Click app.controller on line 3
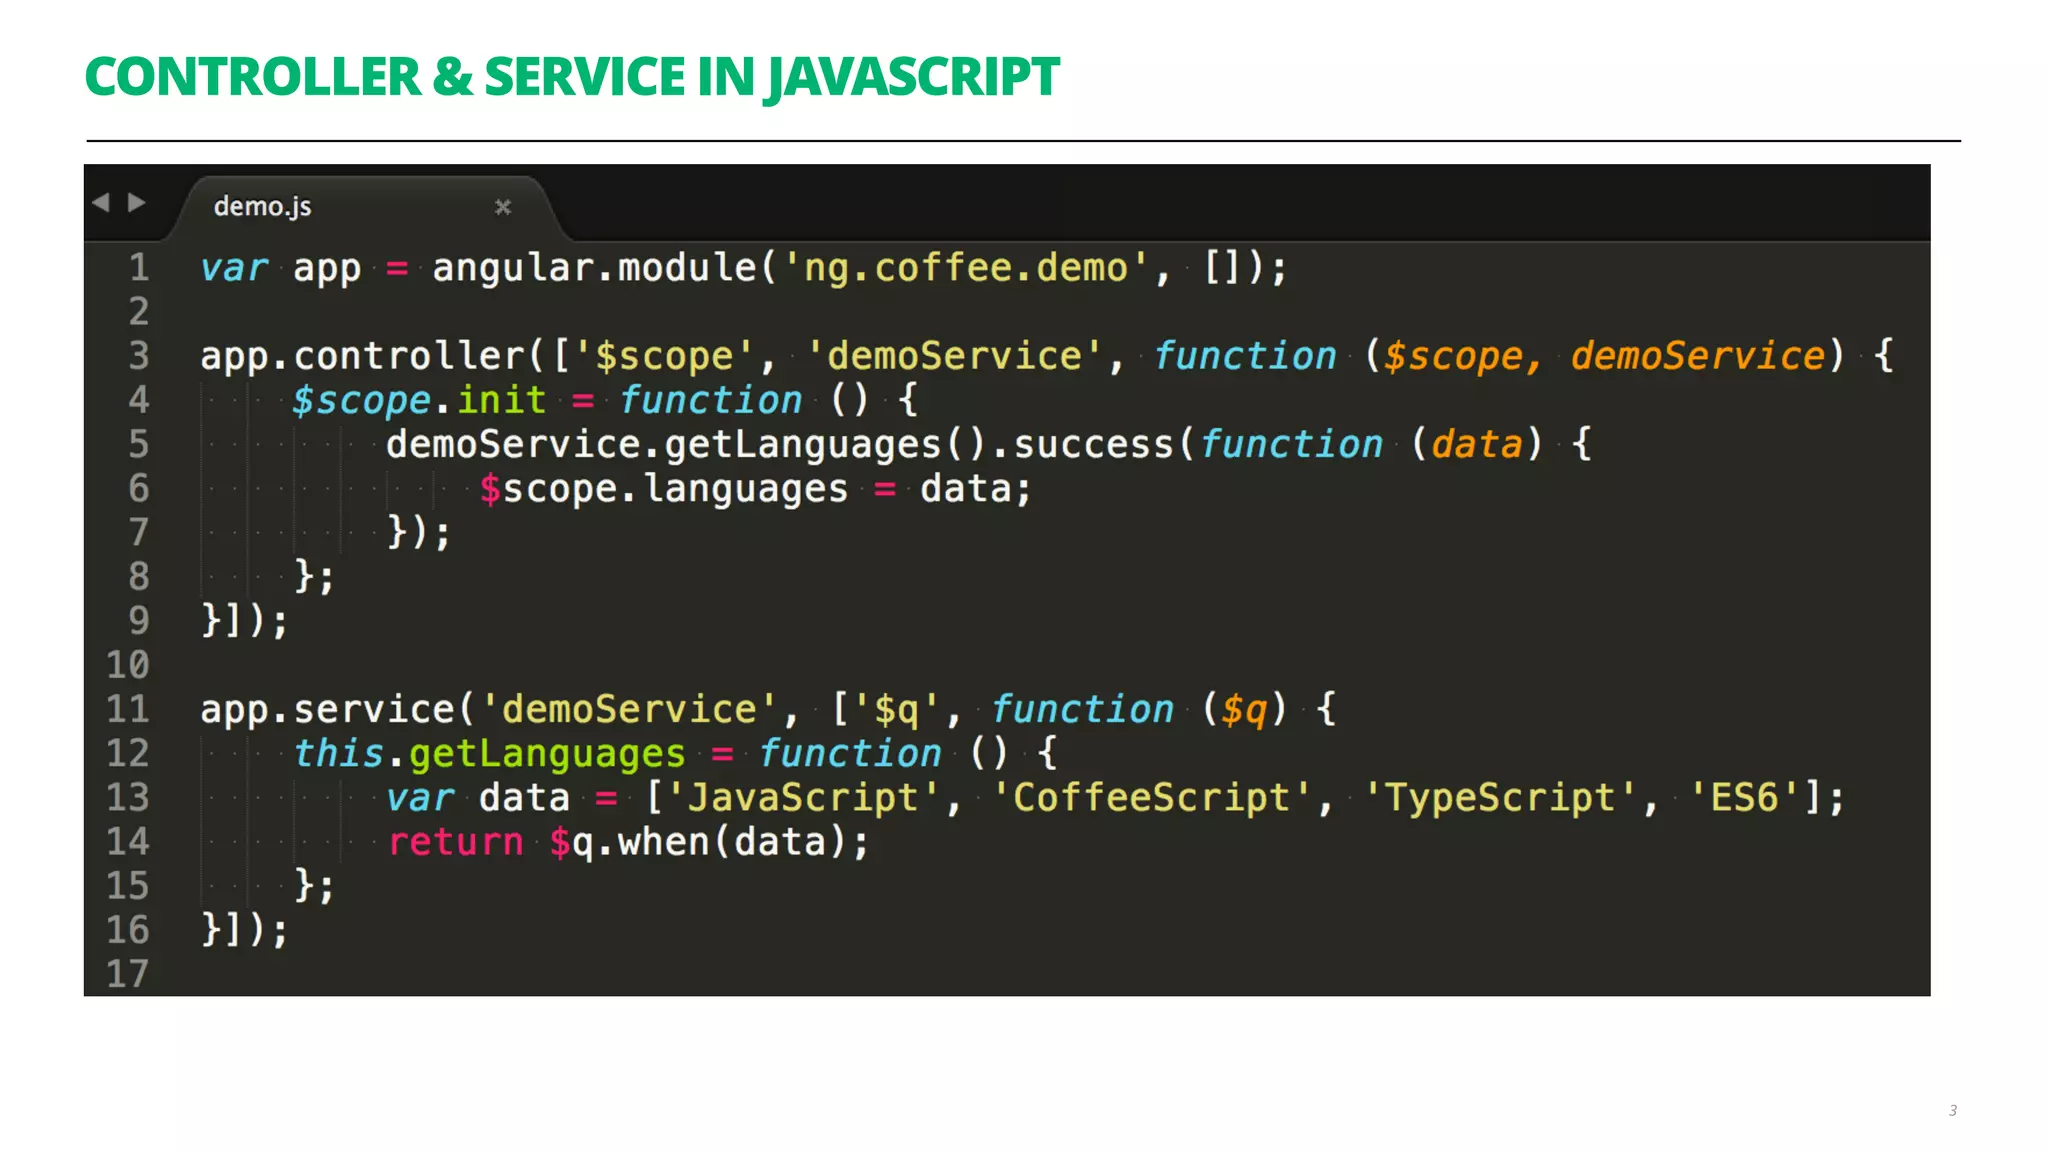2048x1152 pixels. point(362,356)
